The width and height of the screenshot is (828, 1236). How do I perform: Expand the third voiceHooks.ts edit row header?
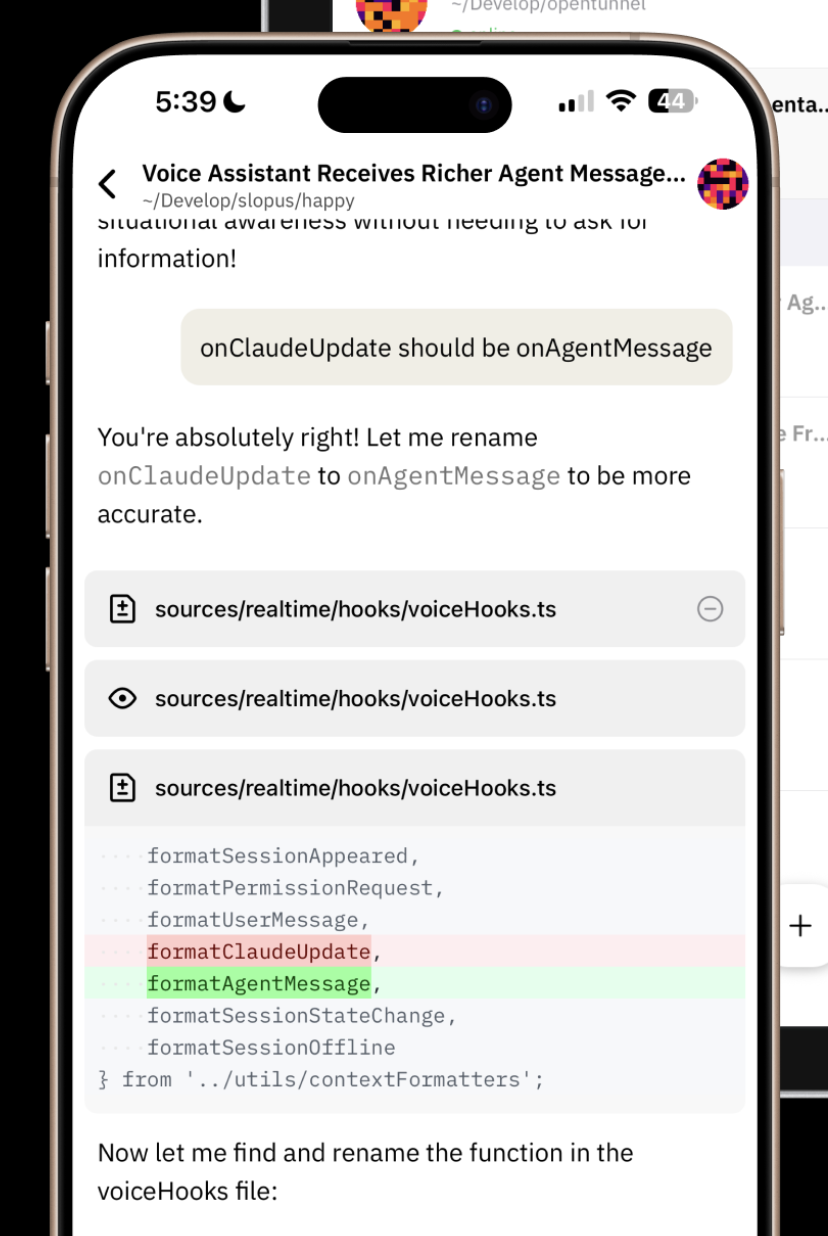(415, 788)
